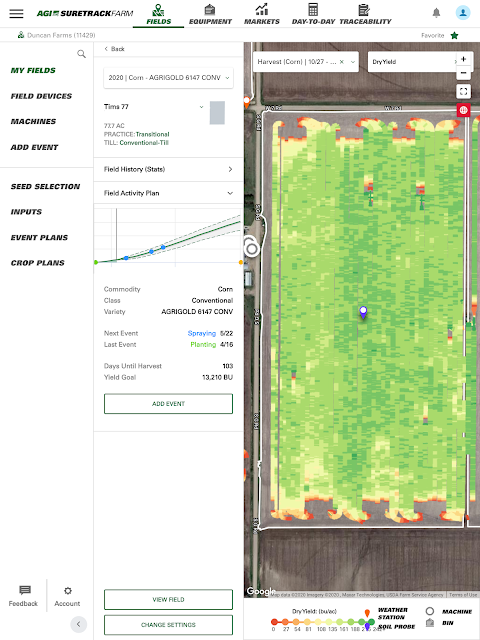
Task: Collapse the Field Activity Plan section
Action: (168, 193)
